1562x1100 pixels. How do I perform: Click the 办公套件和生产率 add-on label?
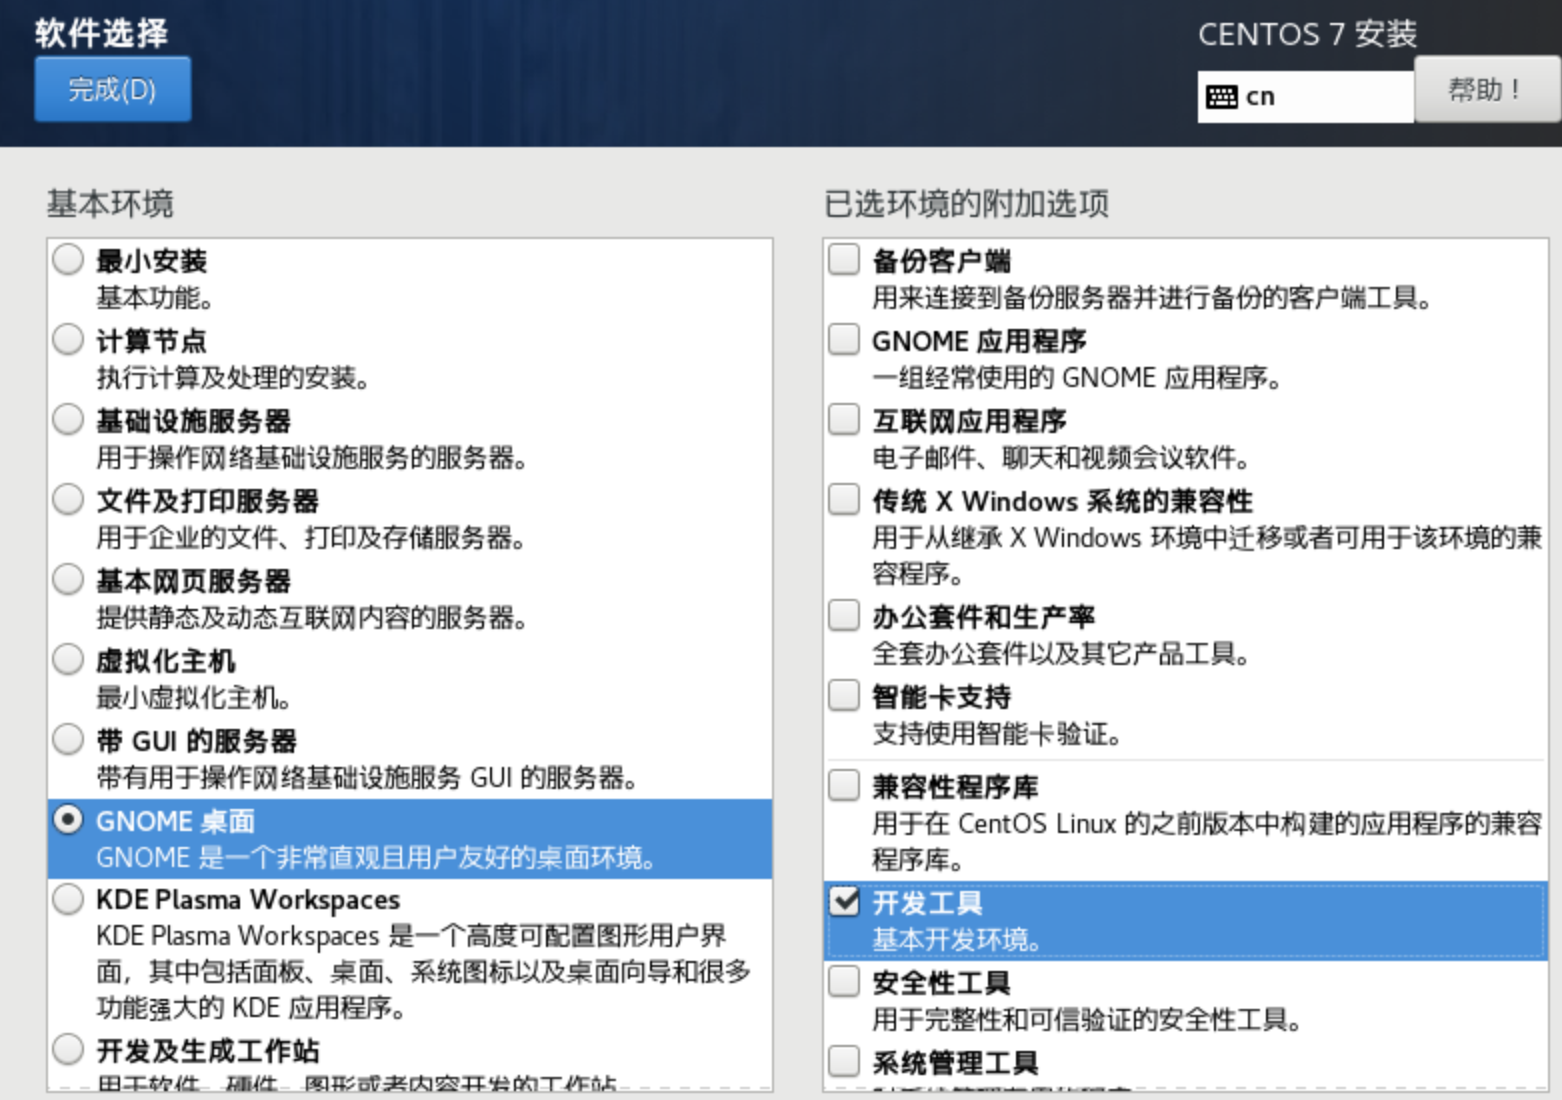click(x=983, y=617)
